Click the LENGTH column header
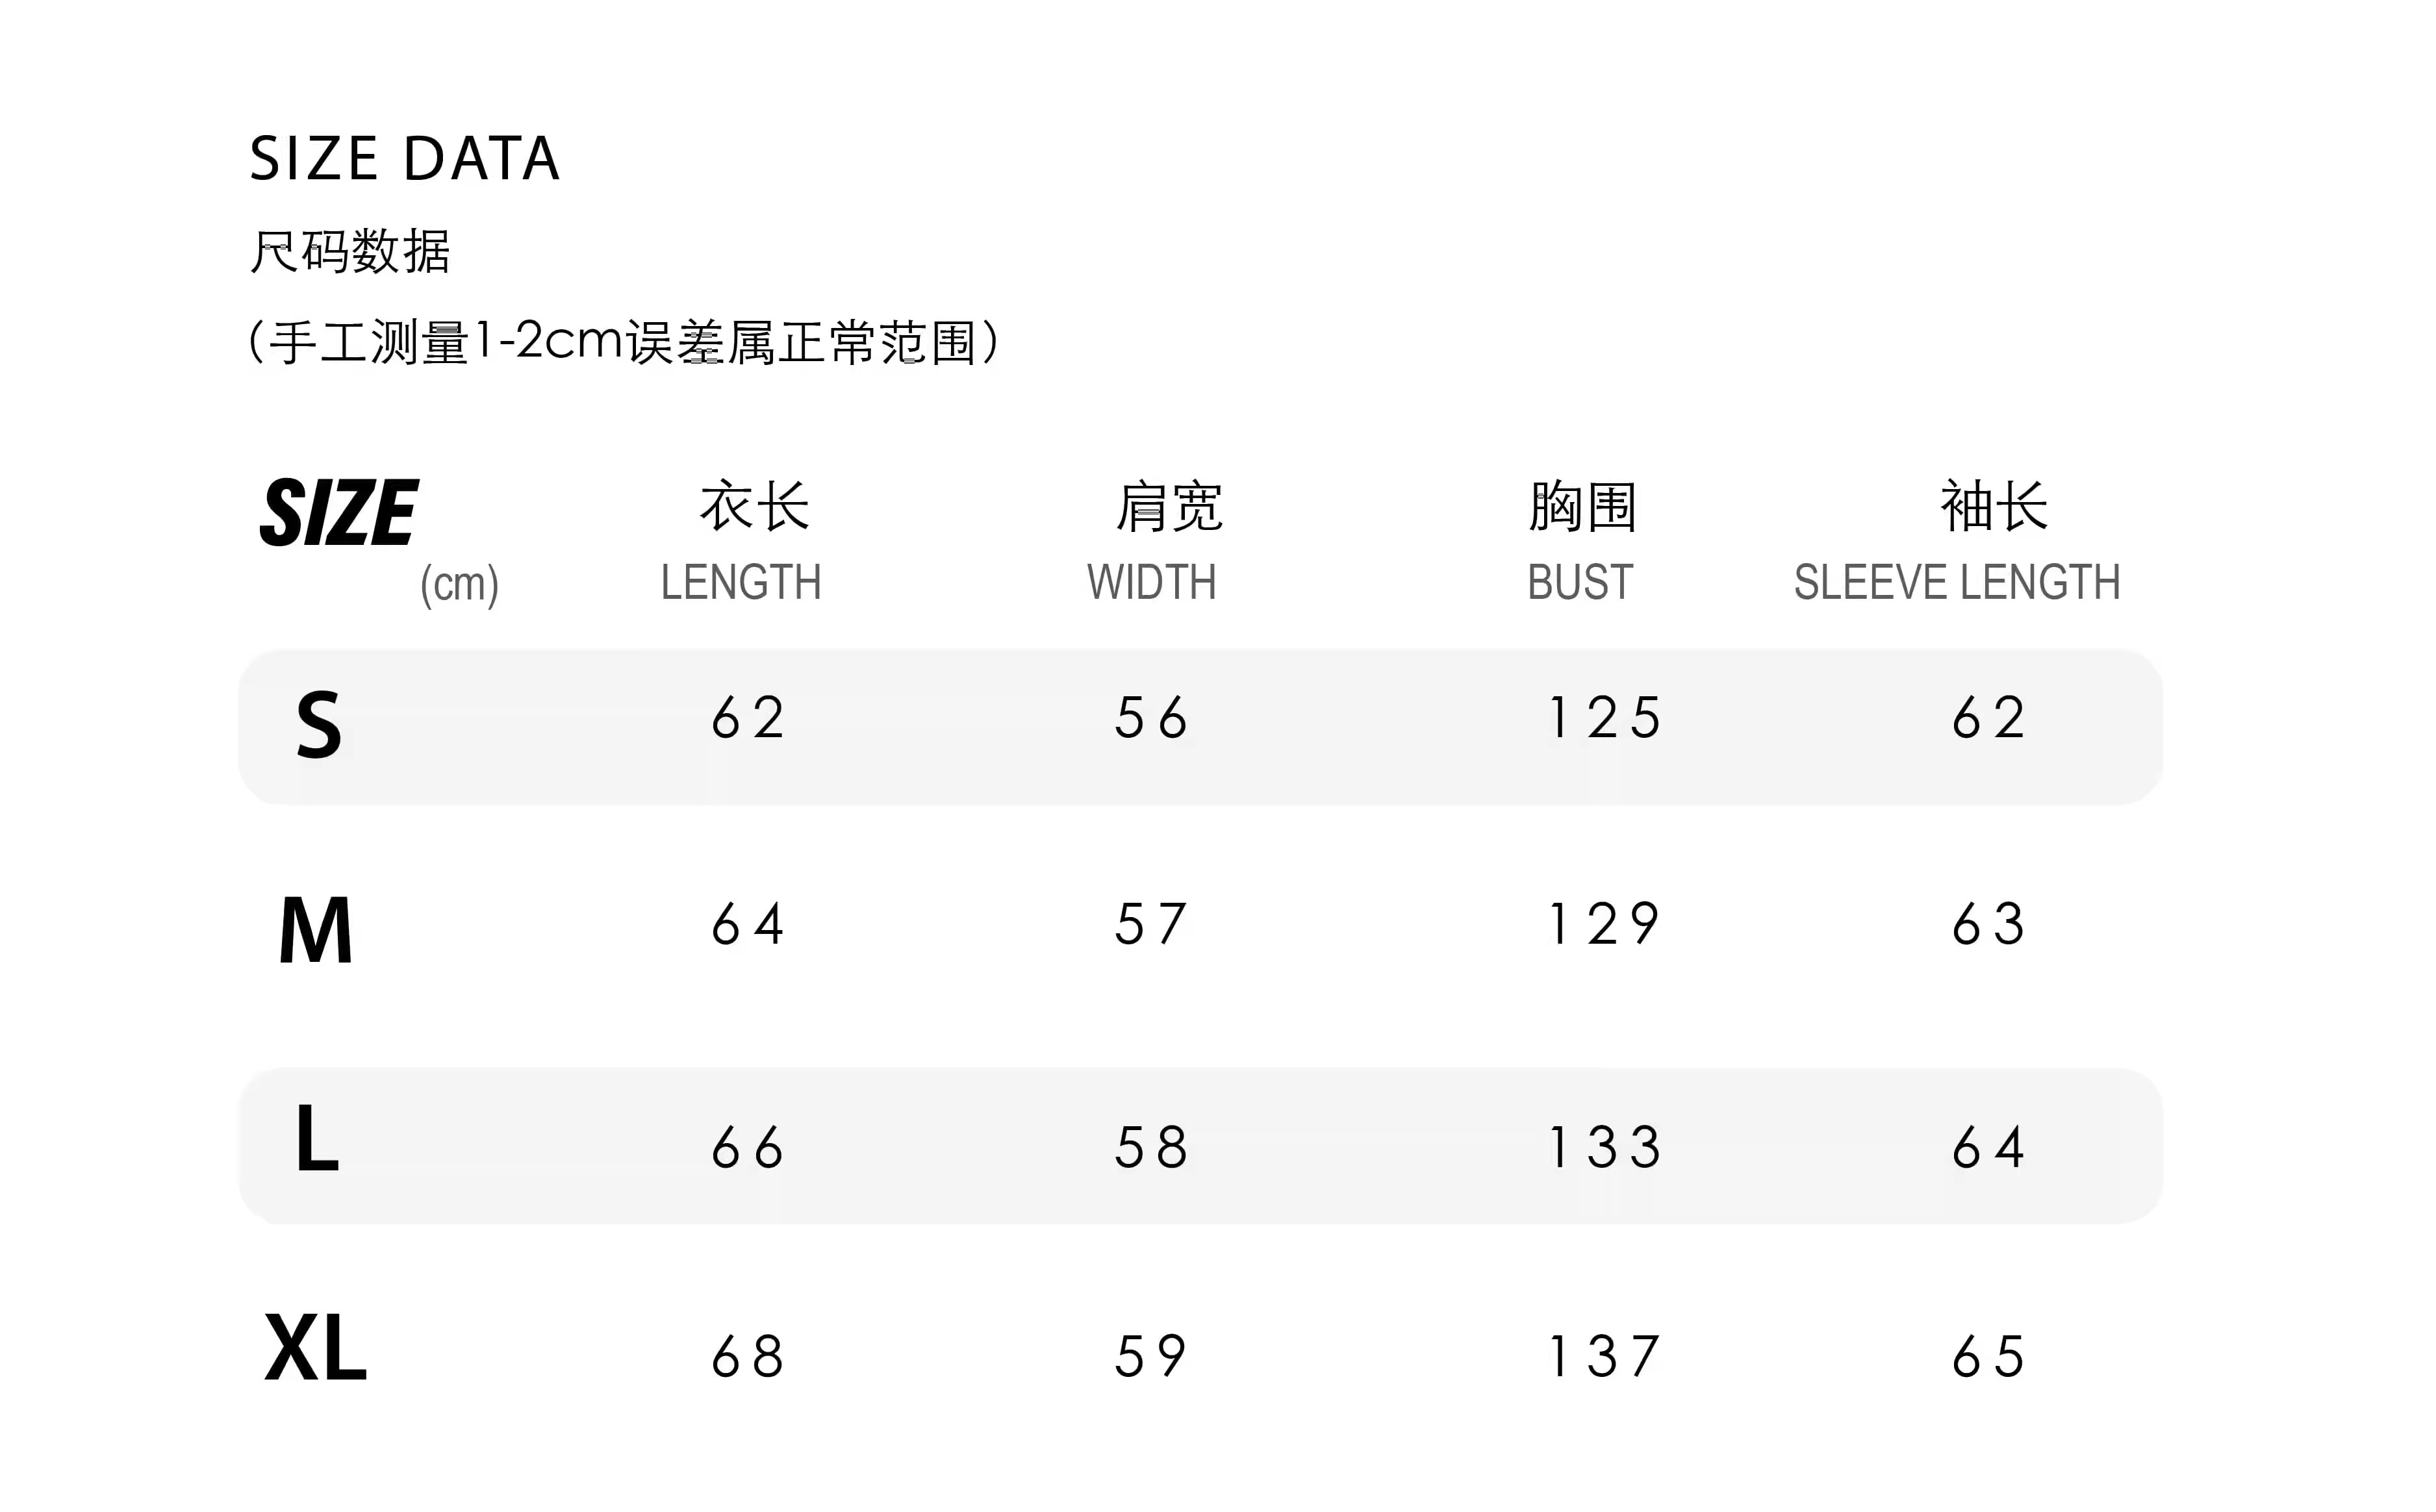The image size is (2436, 1512). [741, 582]
